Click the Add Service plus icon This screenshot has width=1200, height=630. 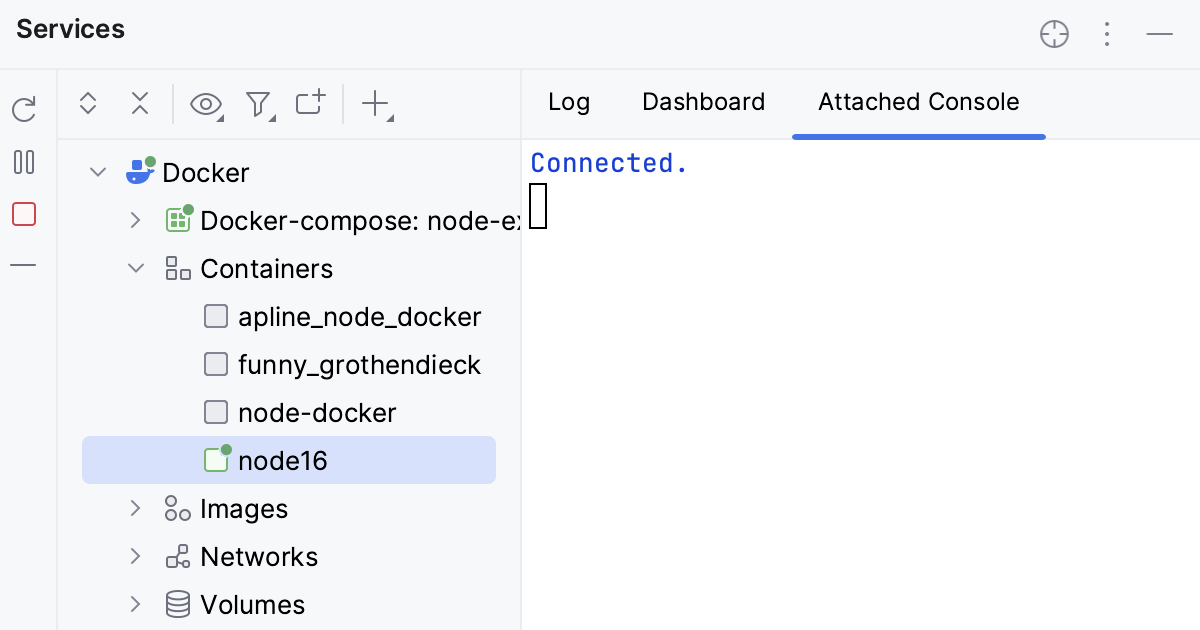(x=376, y=103)
